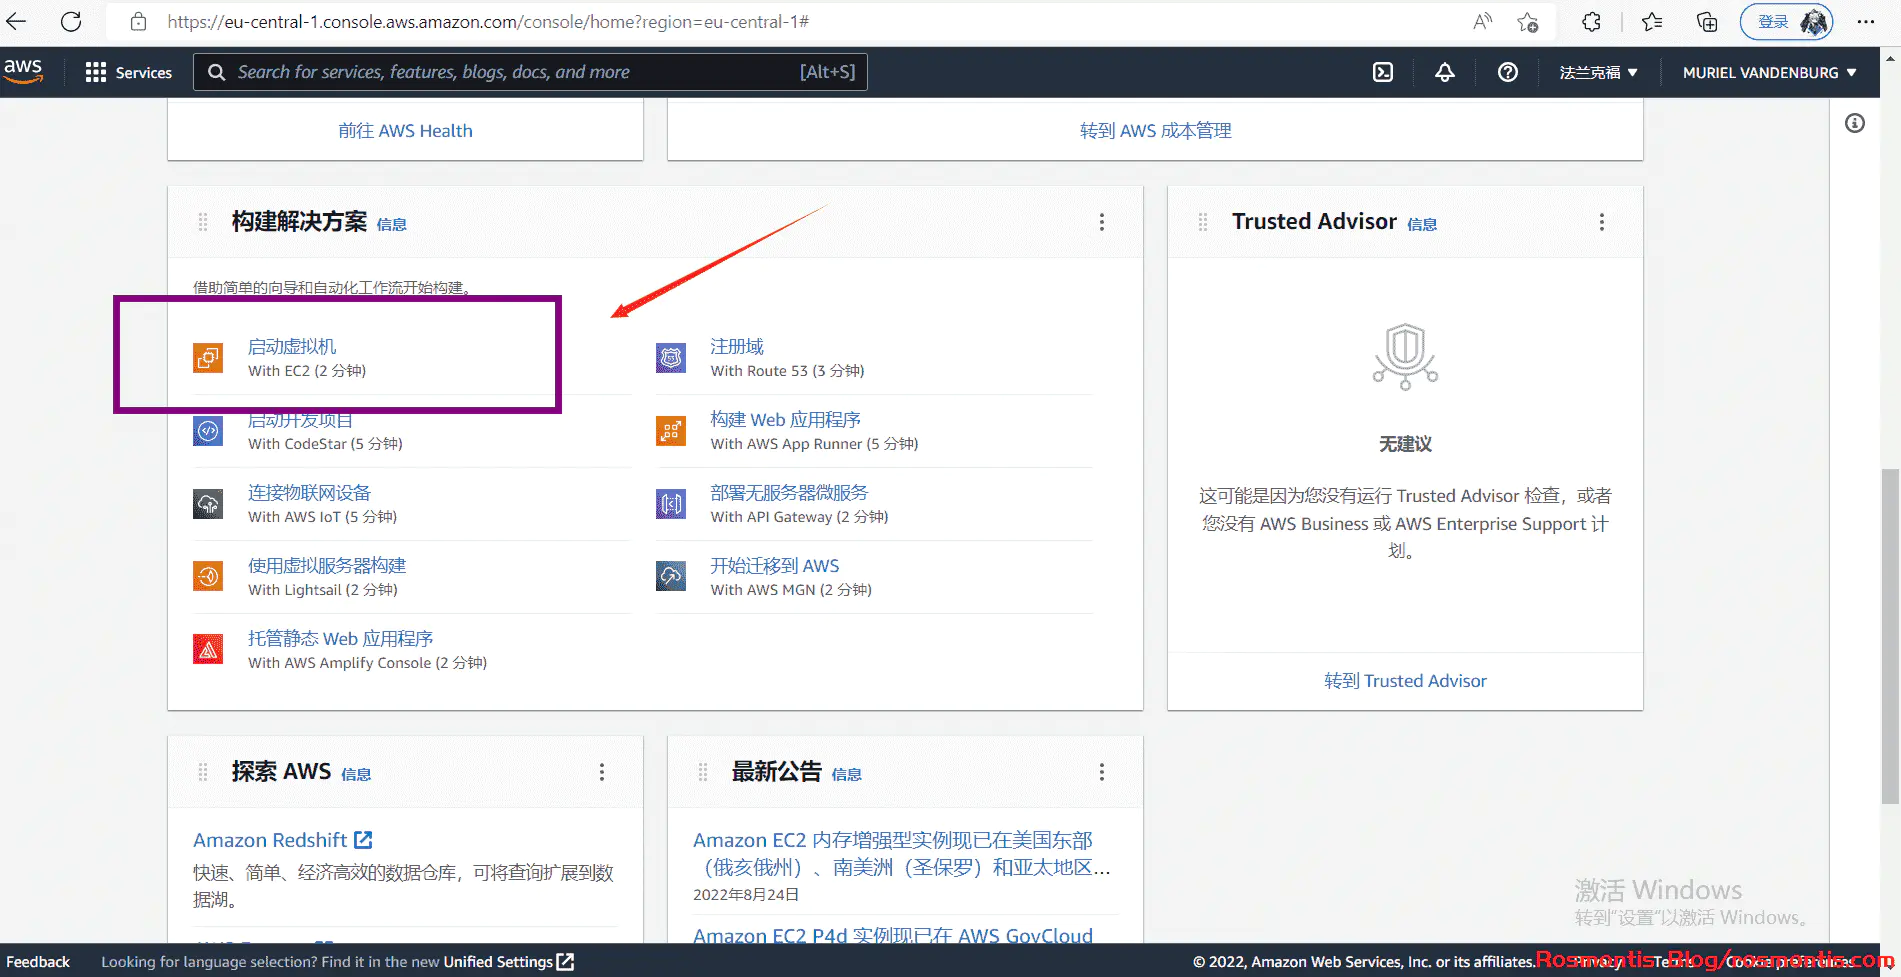Open the 注册域 link
Viewport: 1901px width, 977px height.
point(737,347)
